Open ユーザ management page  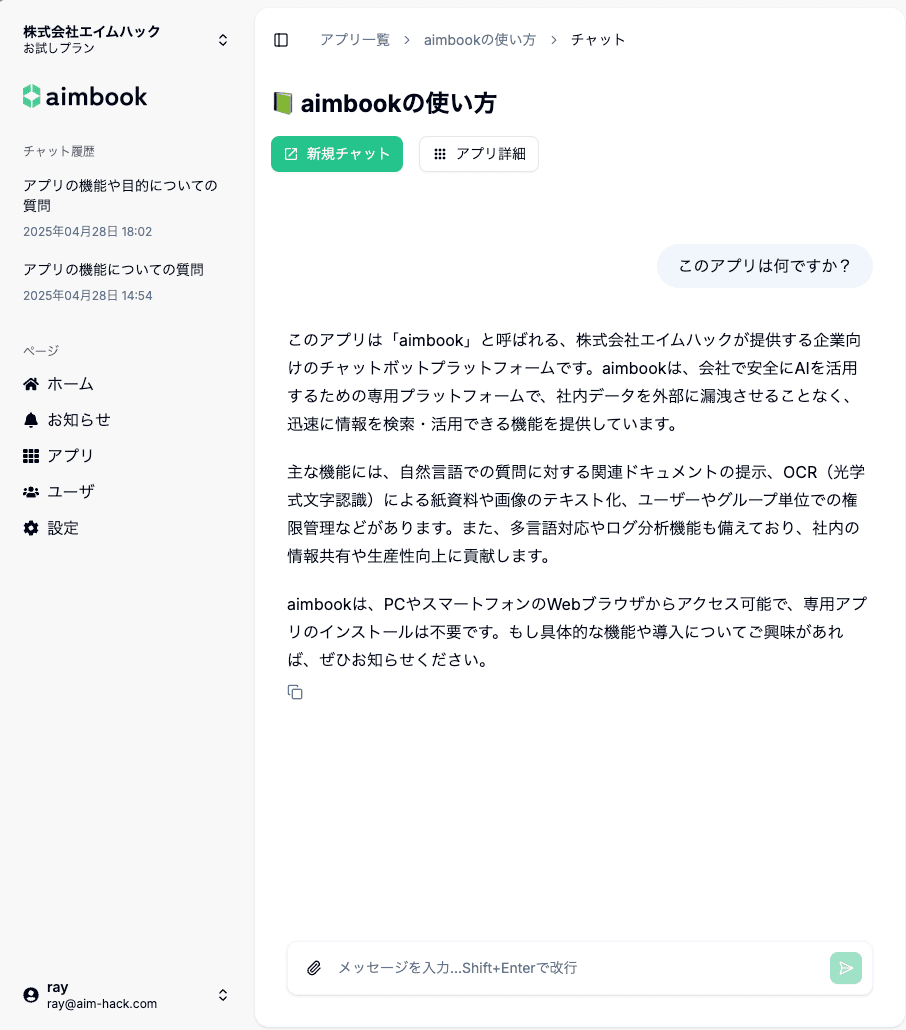(x=70, y=492)
